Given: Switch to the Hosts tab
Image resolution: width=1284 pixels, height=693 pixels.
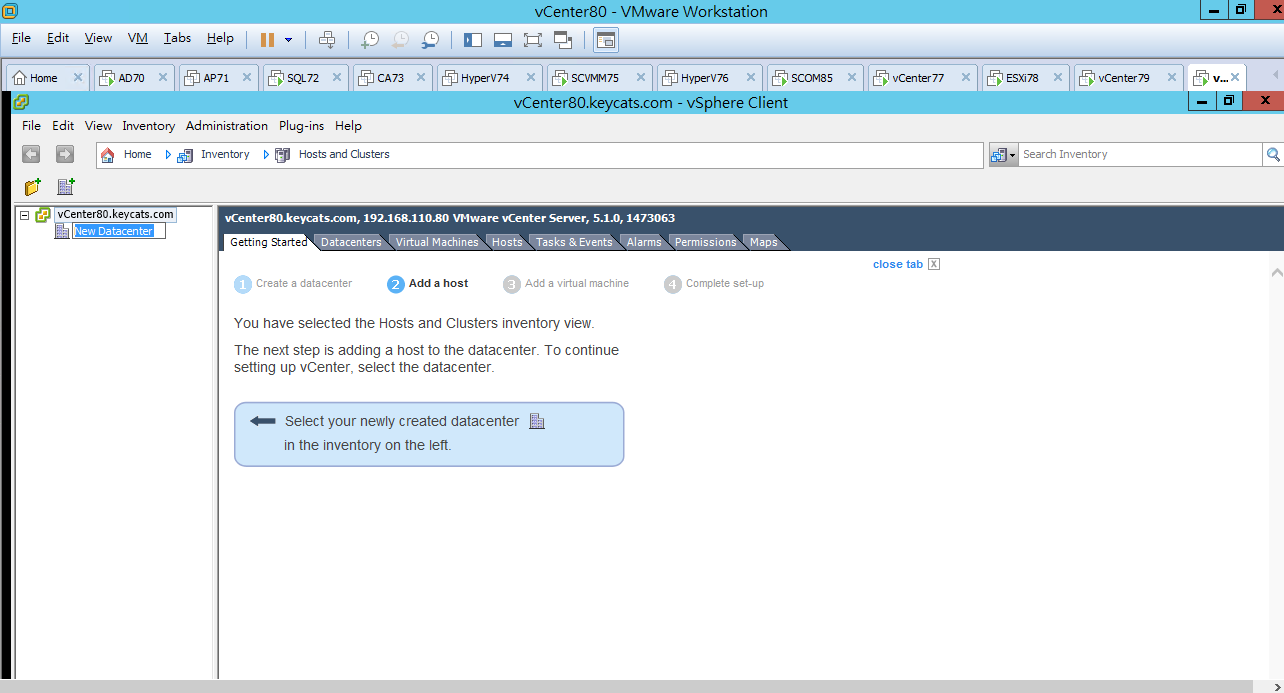Looking at the screenshot, I should point(507,242).
